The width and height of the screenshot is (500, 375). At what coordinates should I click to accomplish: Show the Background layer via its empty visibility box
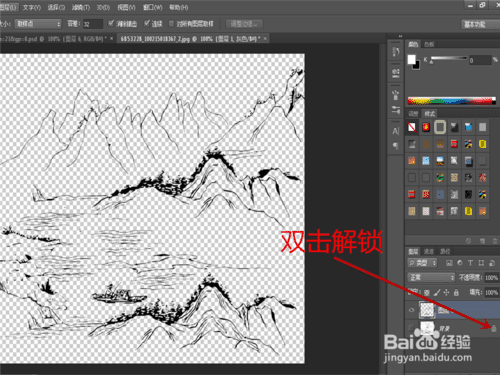411,328
